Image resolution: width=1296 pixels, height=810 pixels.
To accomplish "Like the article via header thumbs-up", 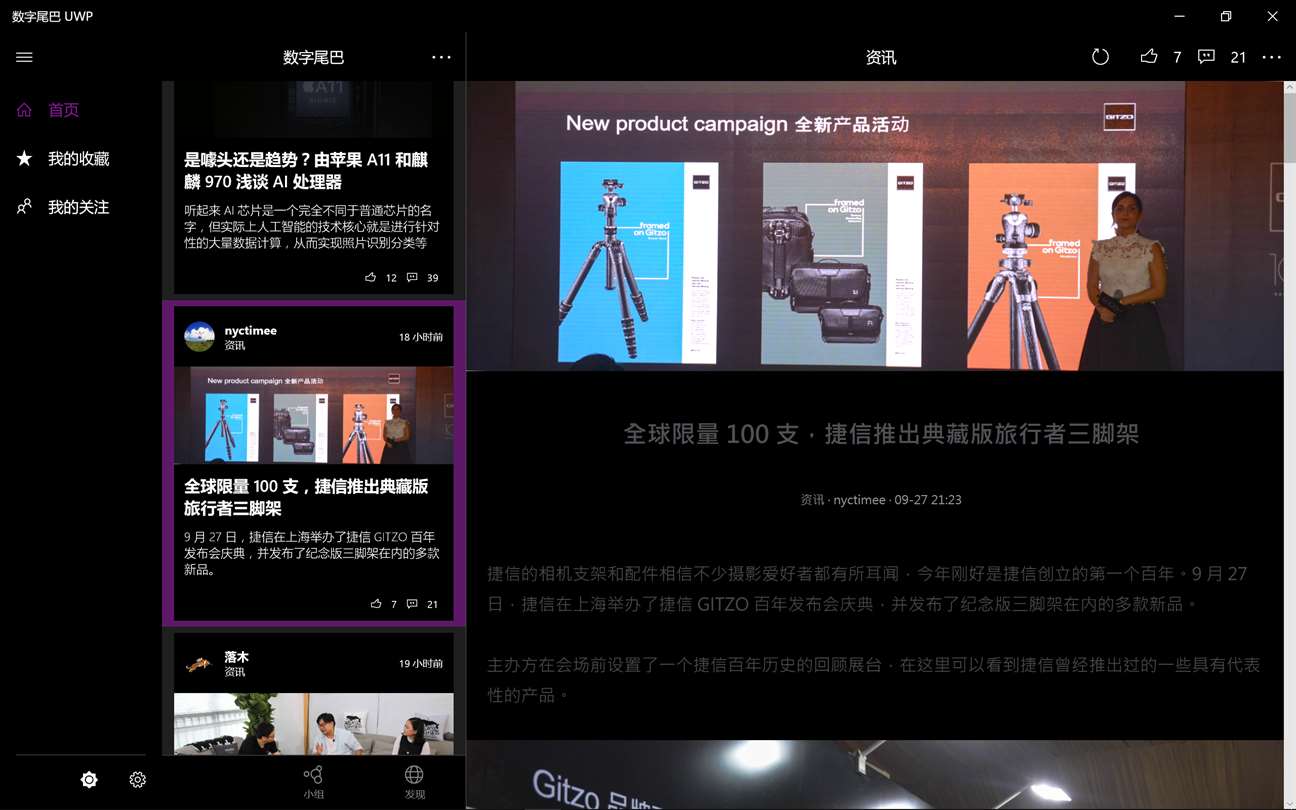I will tap(1148, 57).
